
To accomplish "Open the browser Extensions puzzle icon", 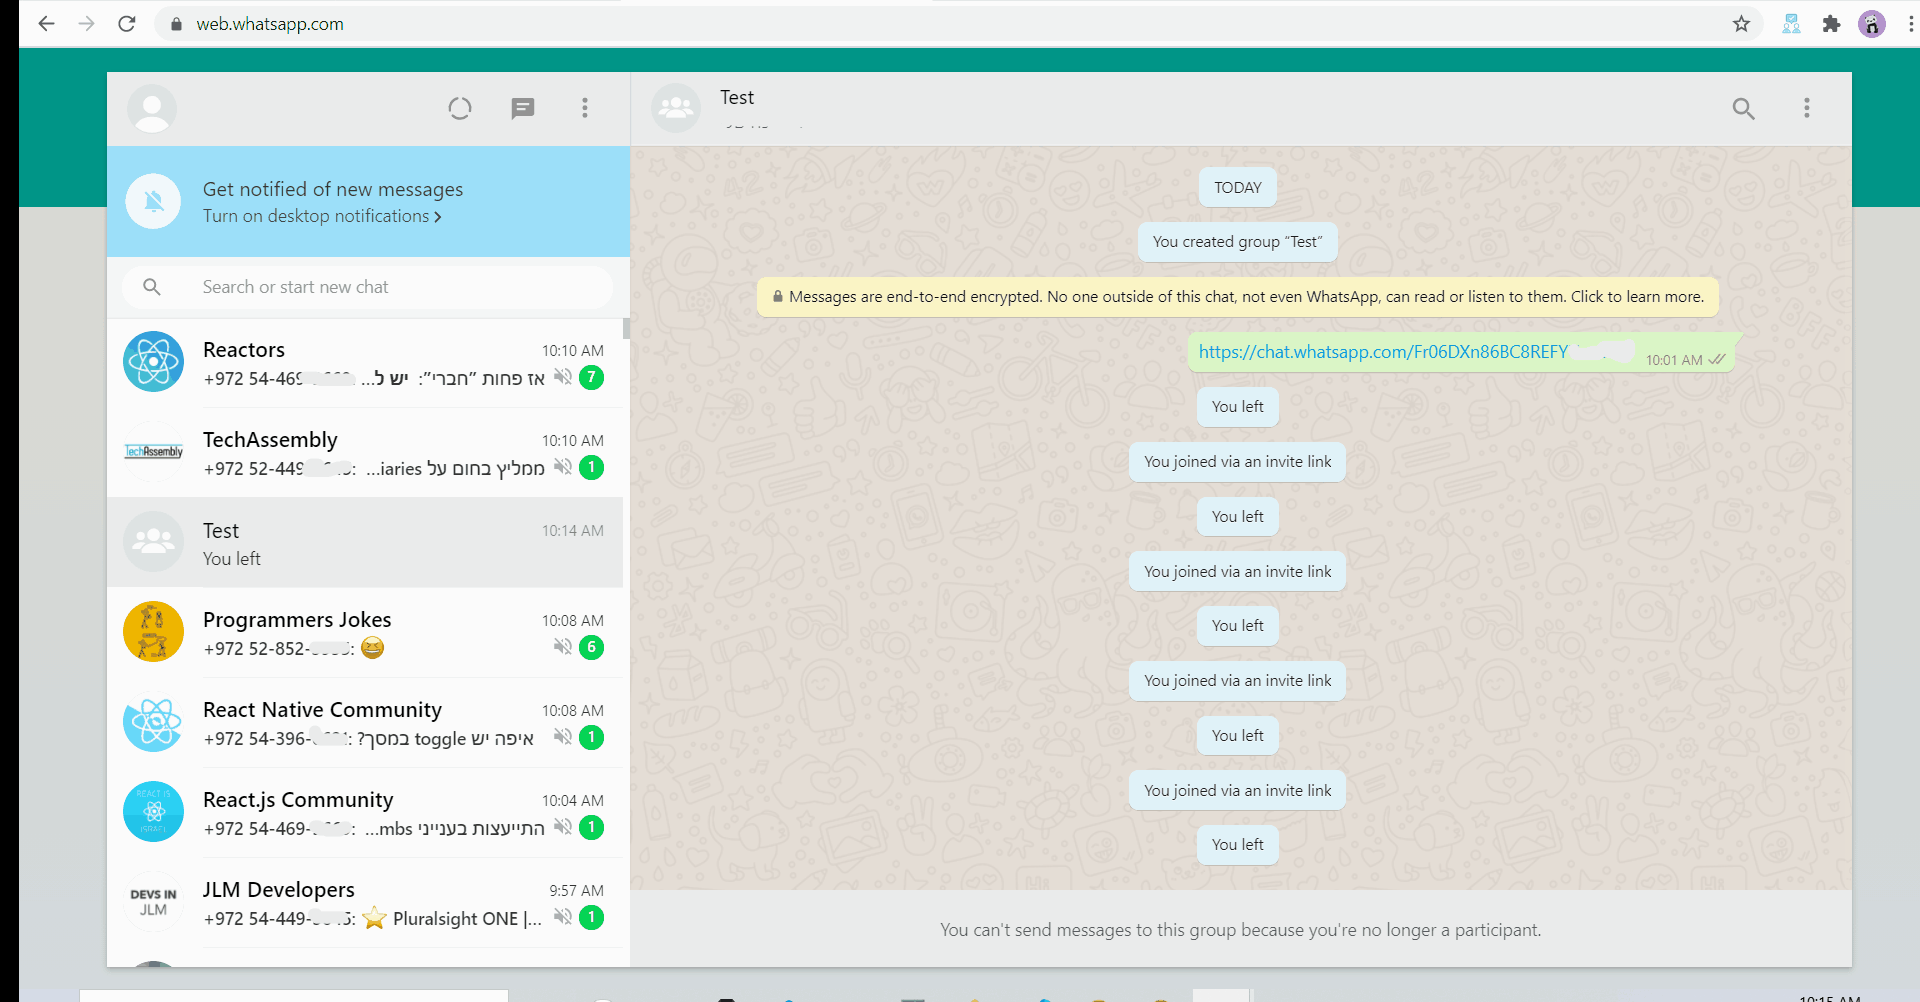I will point(1831,23).
